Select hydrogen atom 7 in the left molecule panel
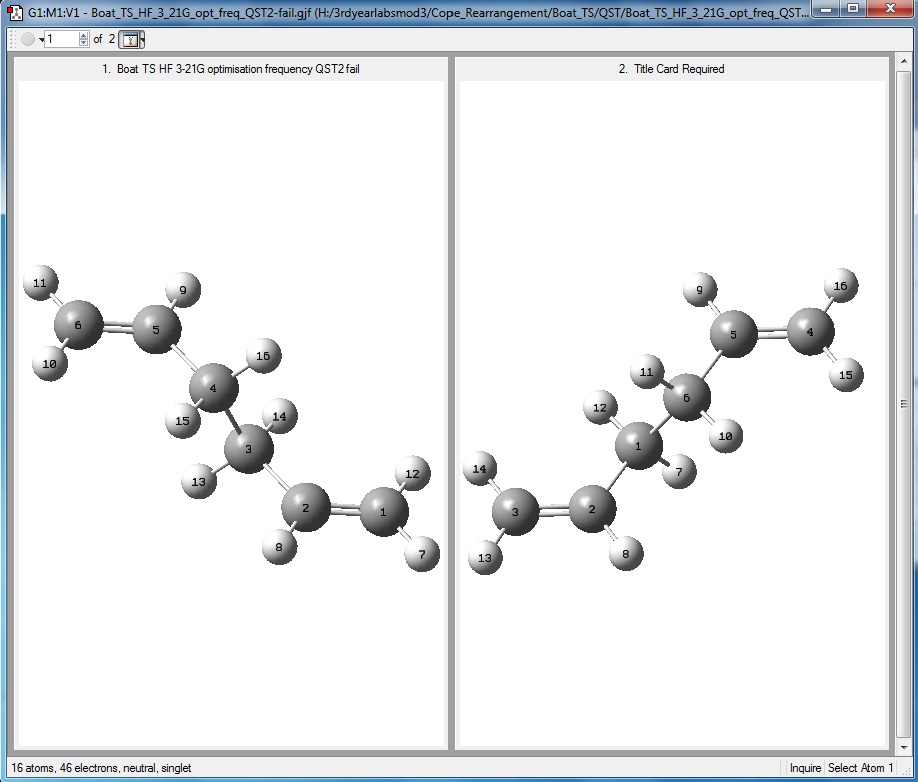 (422, 554)
